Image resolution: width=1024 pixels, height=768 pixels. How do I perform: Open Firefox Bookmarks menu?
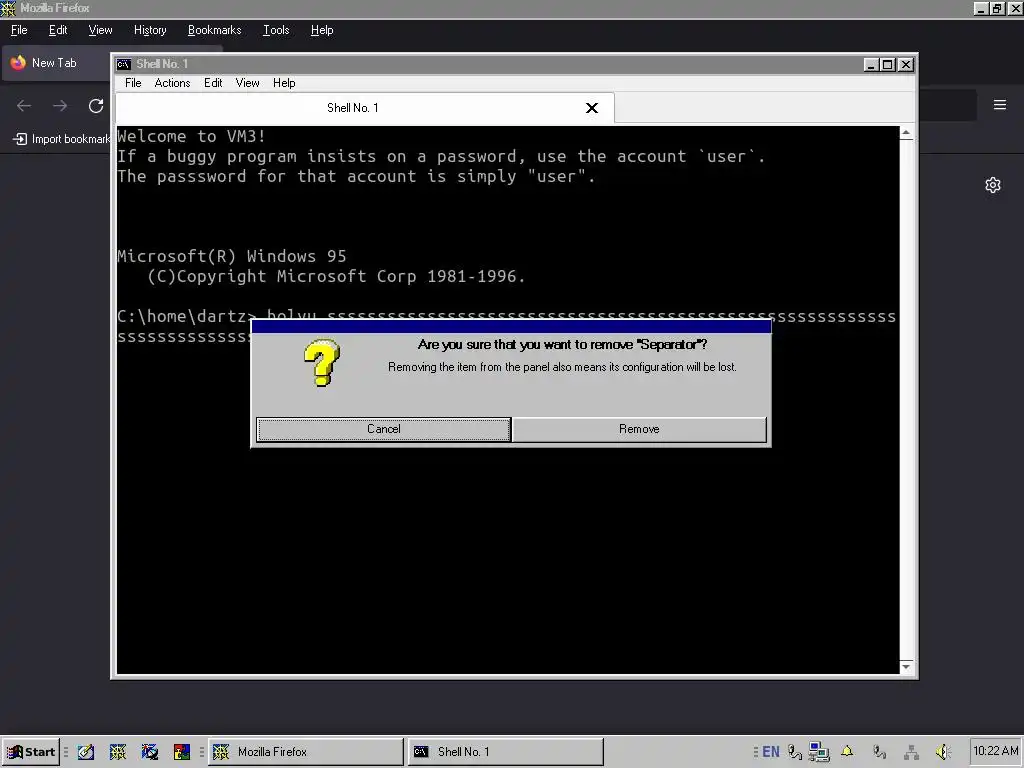click(214, 30)
